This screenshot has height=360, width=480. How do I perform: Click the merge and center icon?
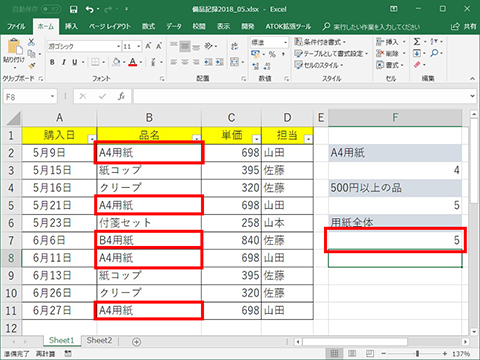point(235,62)
